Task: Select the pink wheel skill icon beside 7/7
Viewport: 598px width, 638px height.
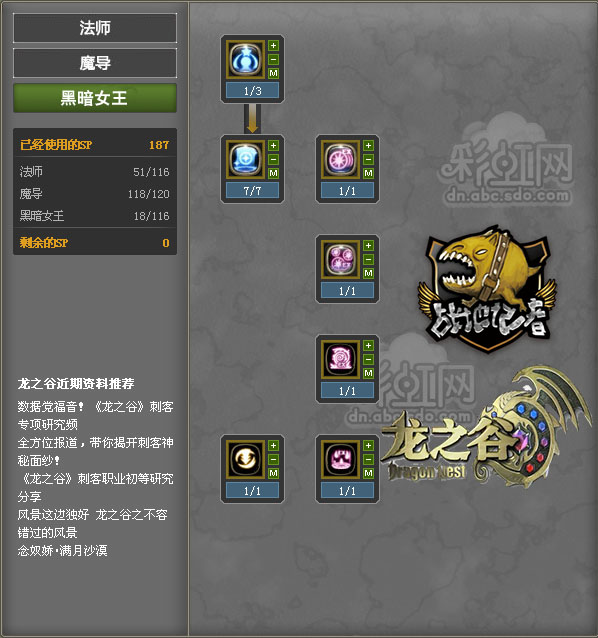Action: click(341, 160)
